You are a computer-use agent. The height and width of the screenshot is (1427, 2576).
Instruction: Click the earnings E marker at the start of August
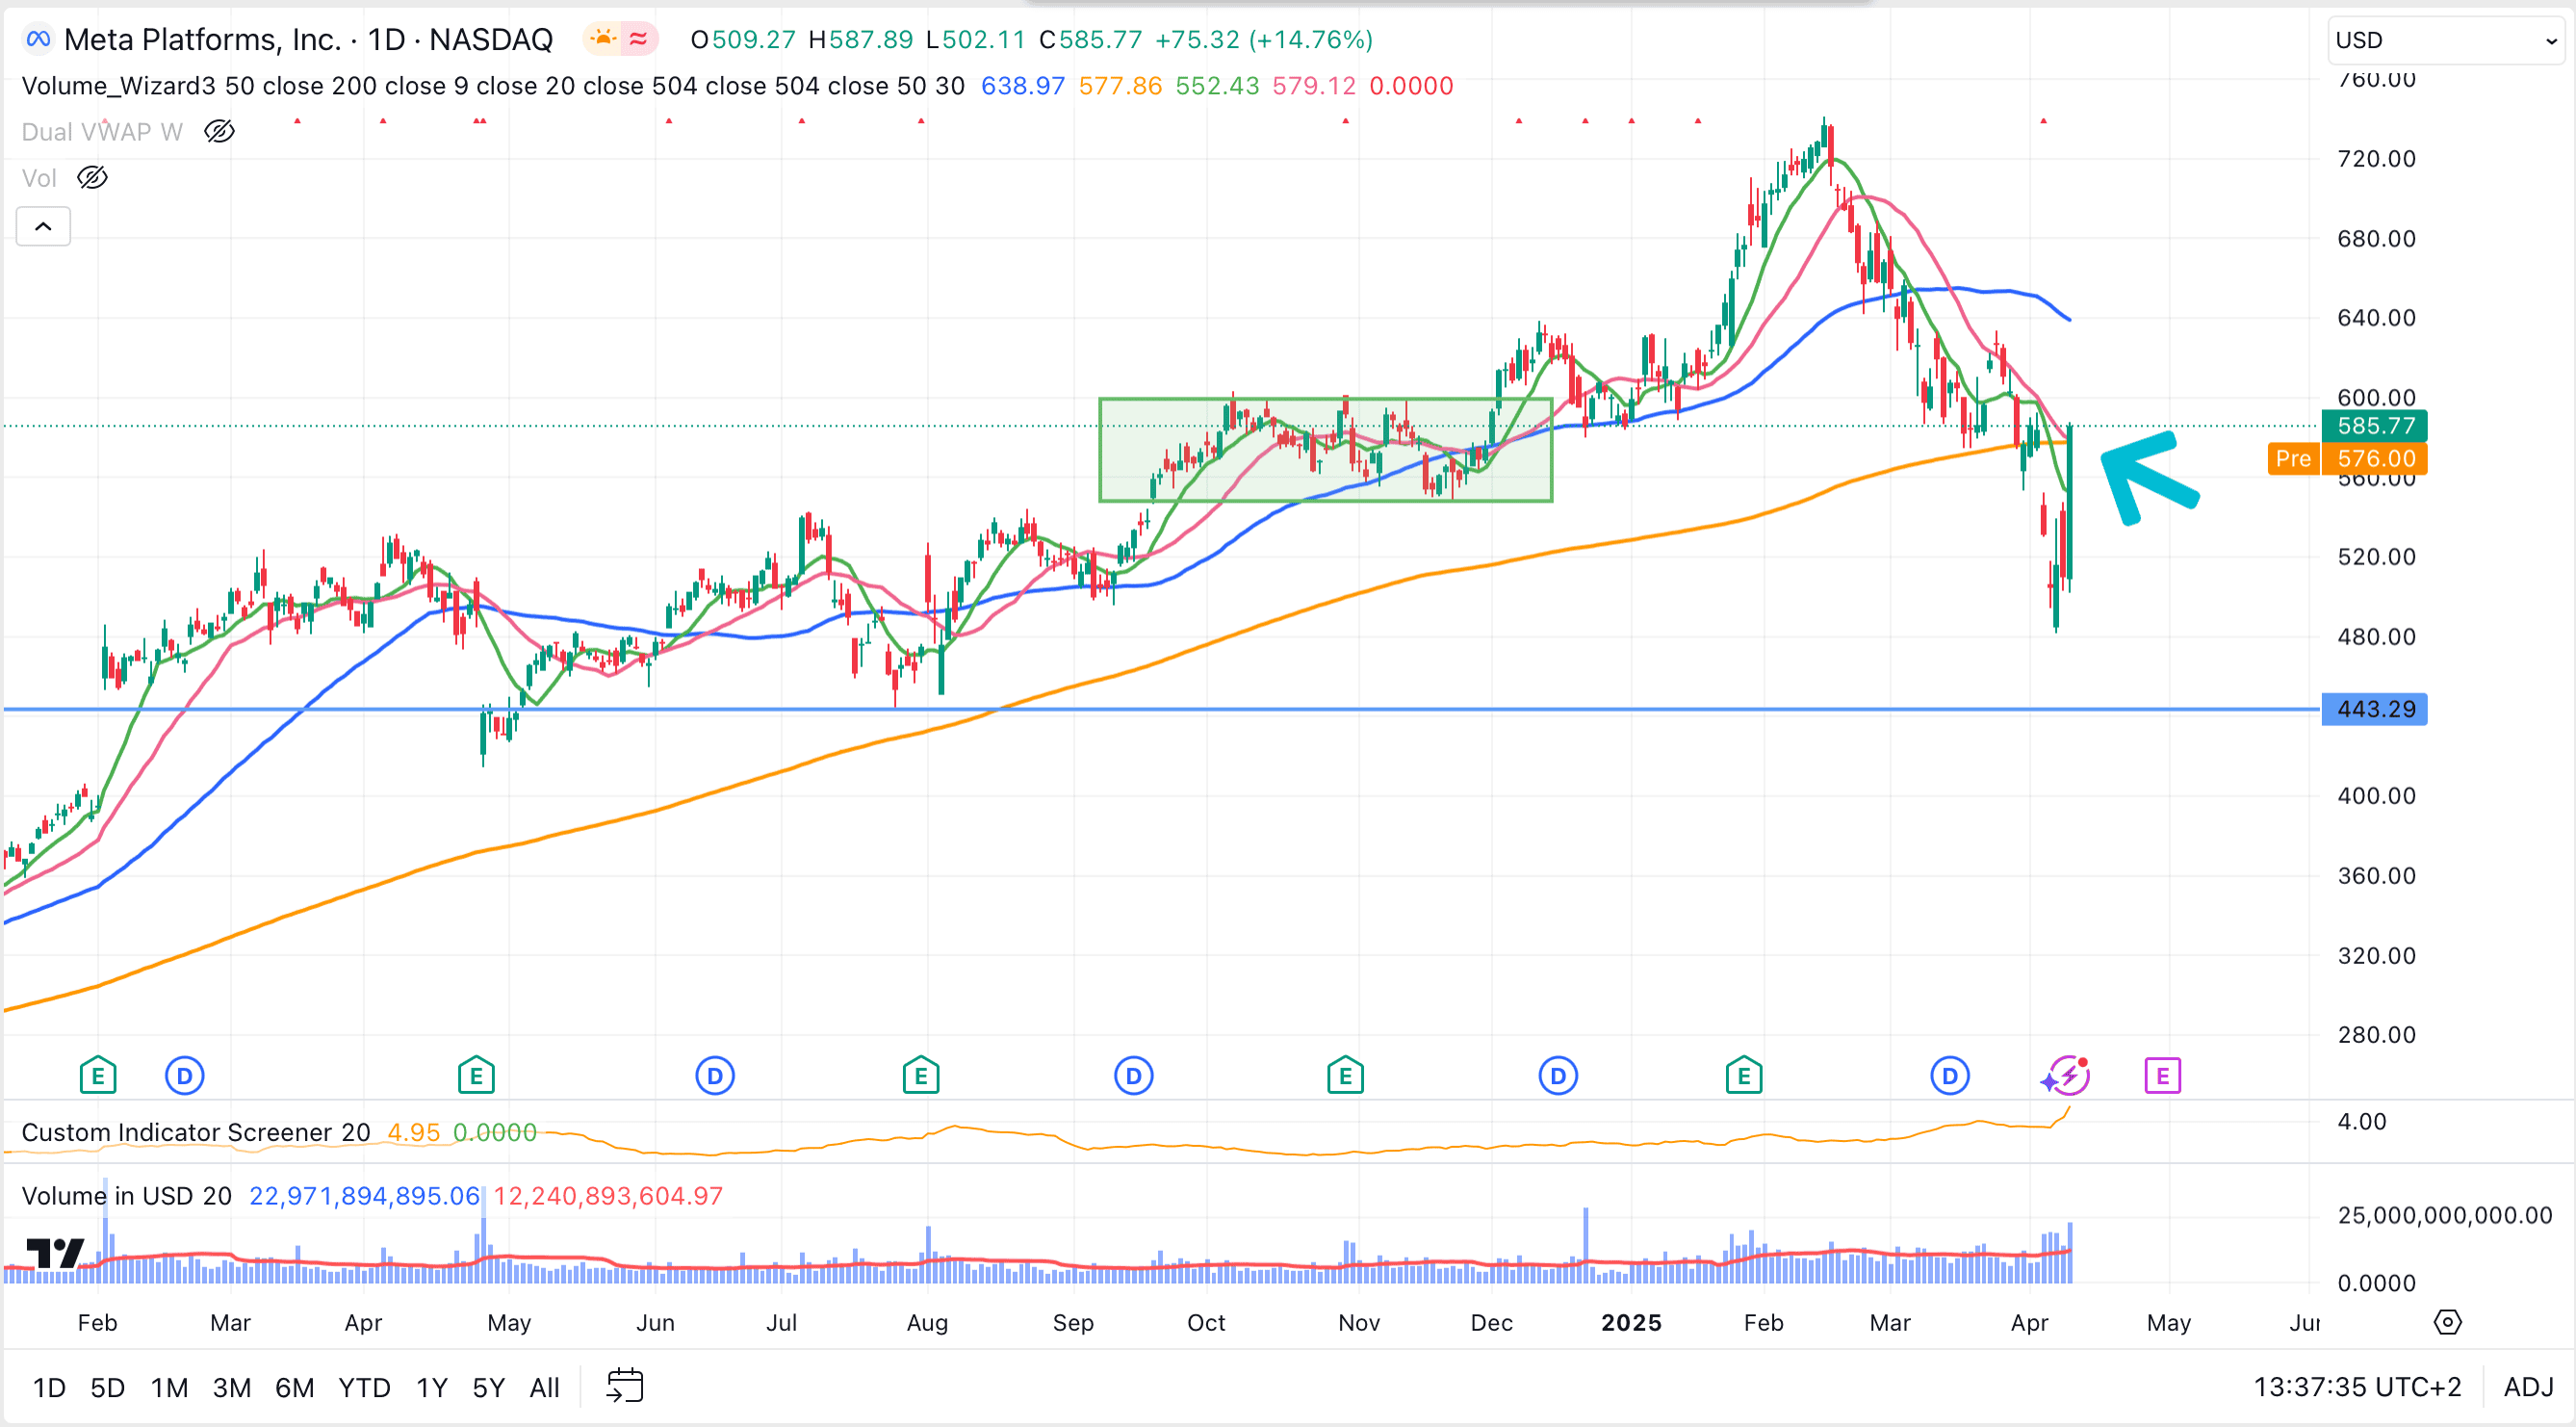coord(921,1076)
